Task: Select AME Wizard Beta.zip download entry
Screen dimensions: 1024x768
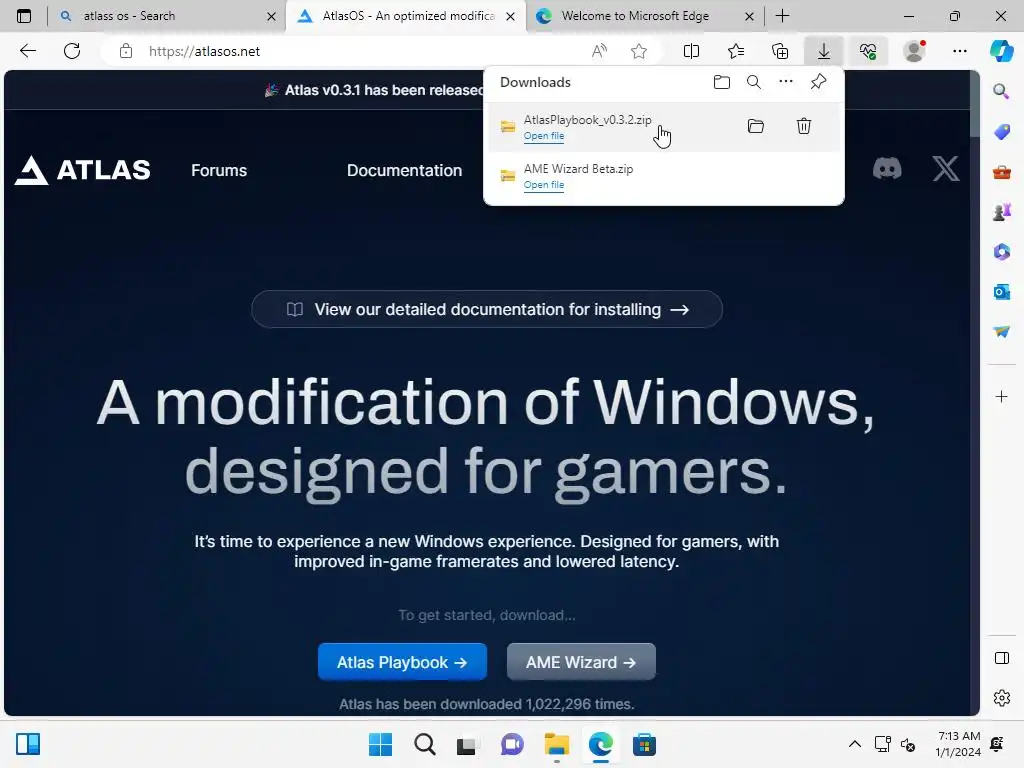Action: 664,176
